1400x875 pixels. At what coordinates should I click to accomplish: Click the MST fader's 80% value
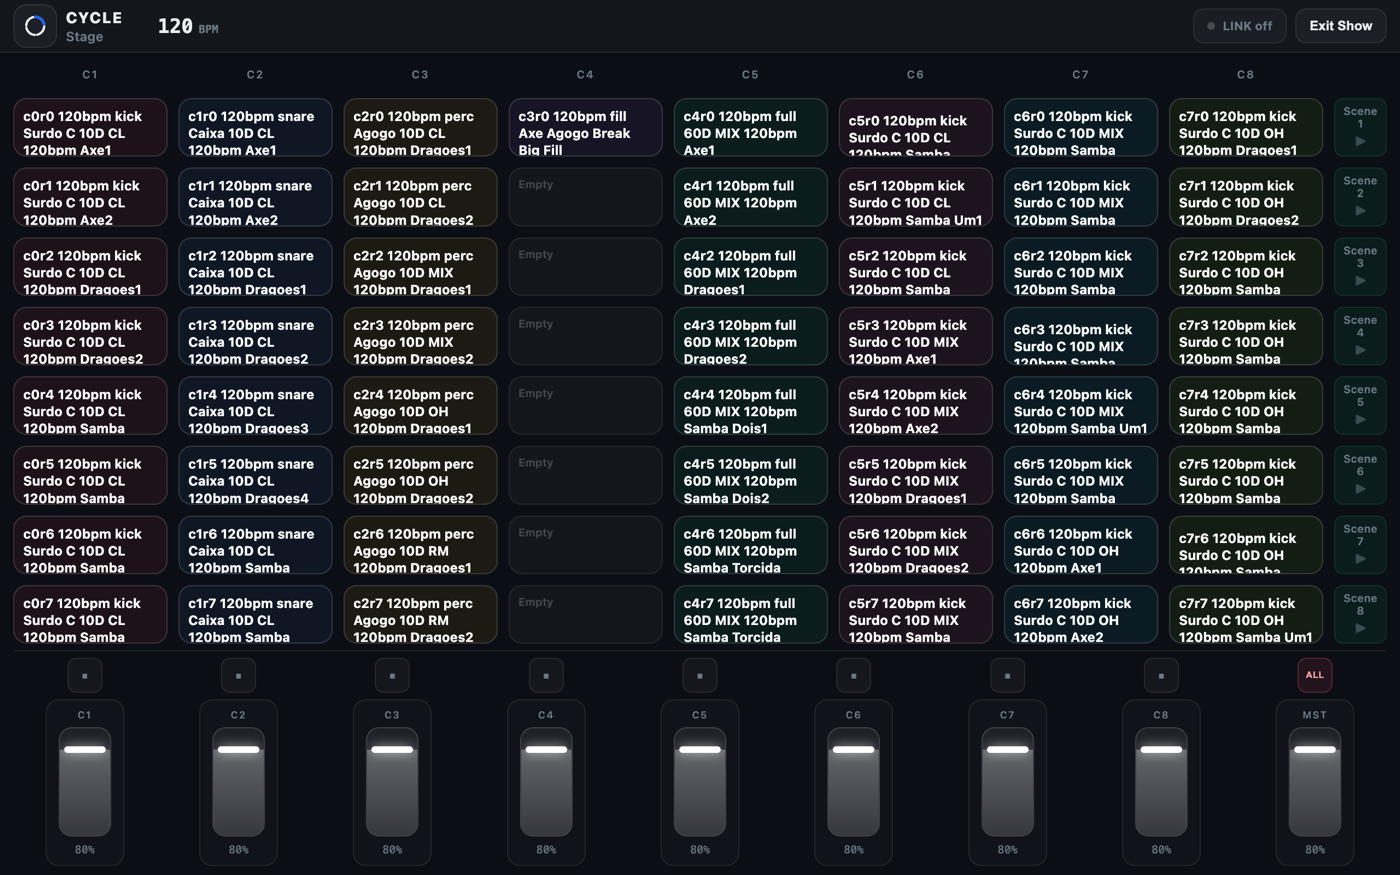tap(1315, 850)
